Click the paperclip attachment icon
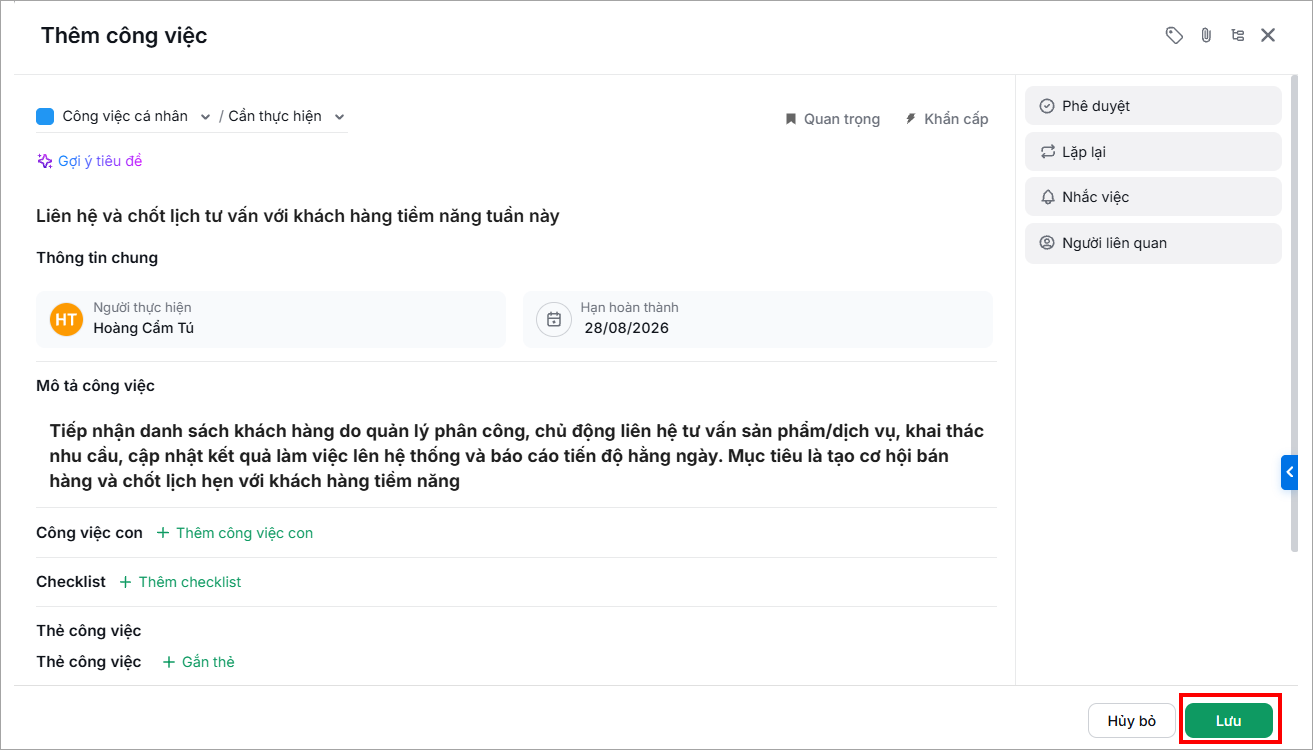Screen dimensions: 1313x750 coord(1206,36)
